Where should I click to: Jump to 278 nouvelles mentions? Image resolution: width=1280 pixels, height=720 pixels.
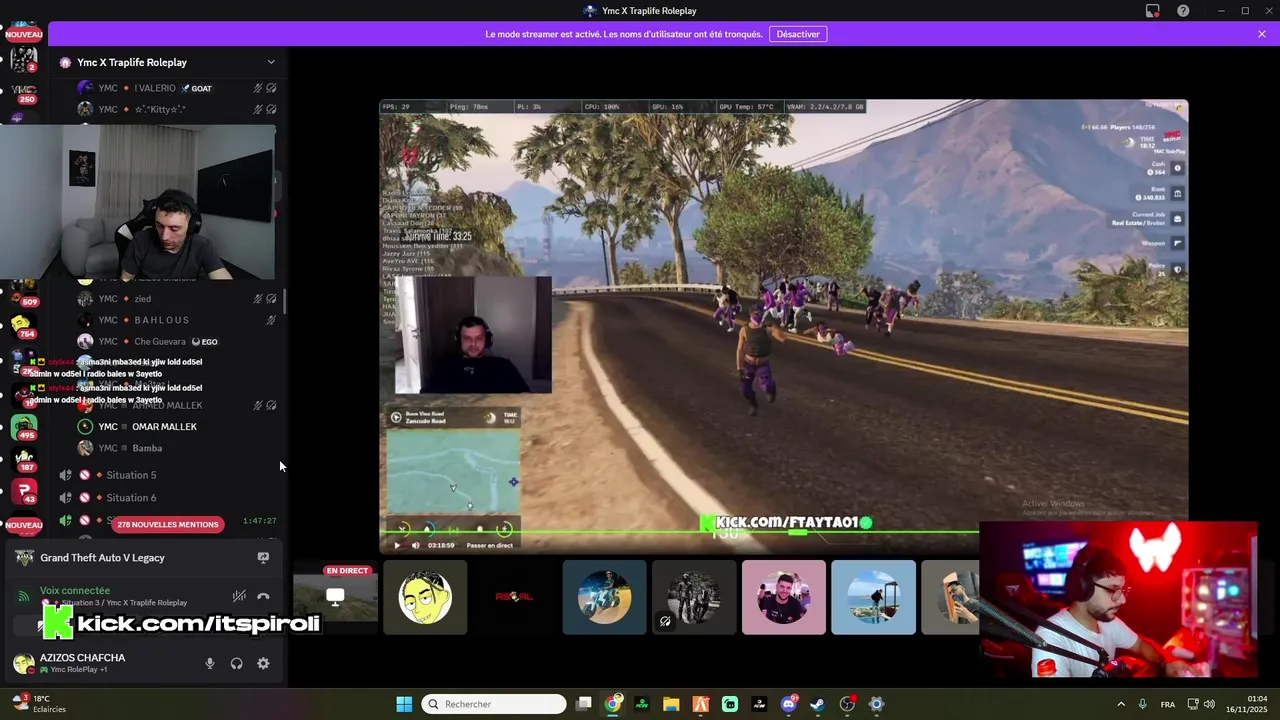[167, 524]
